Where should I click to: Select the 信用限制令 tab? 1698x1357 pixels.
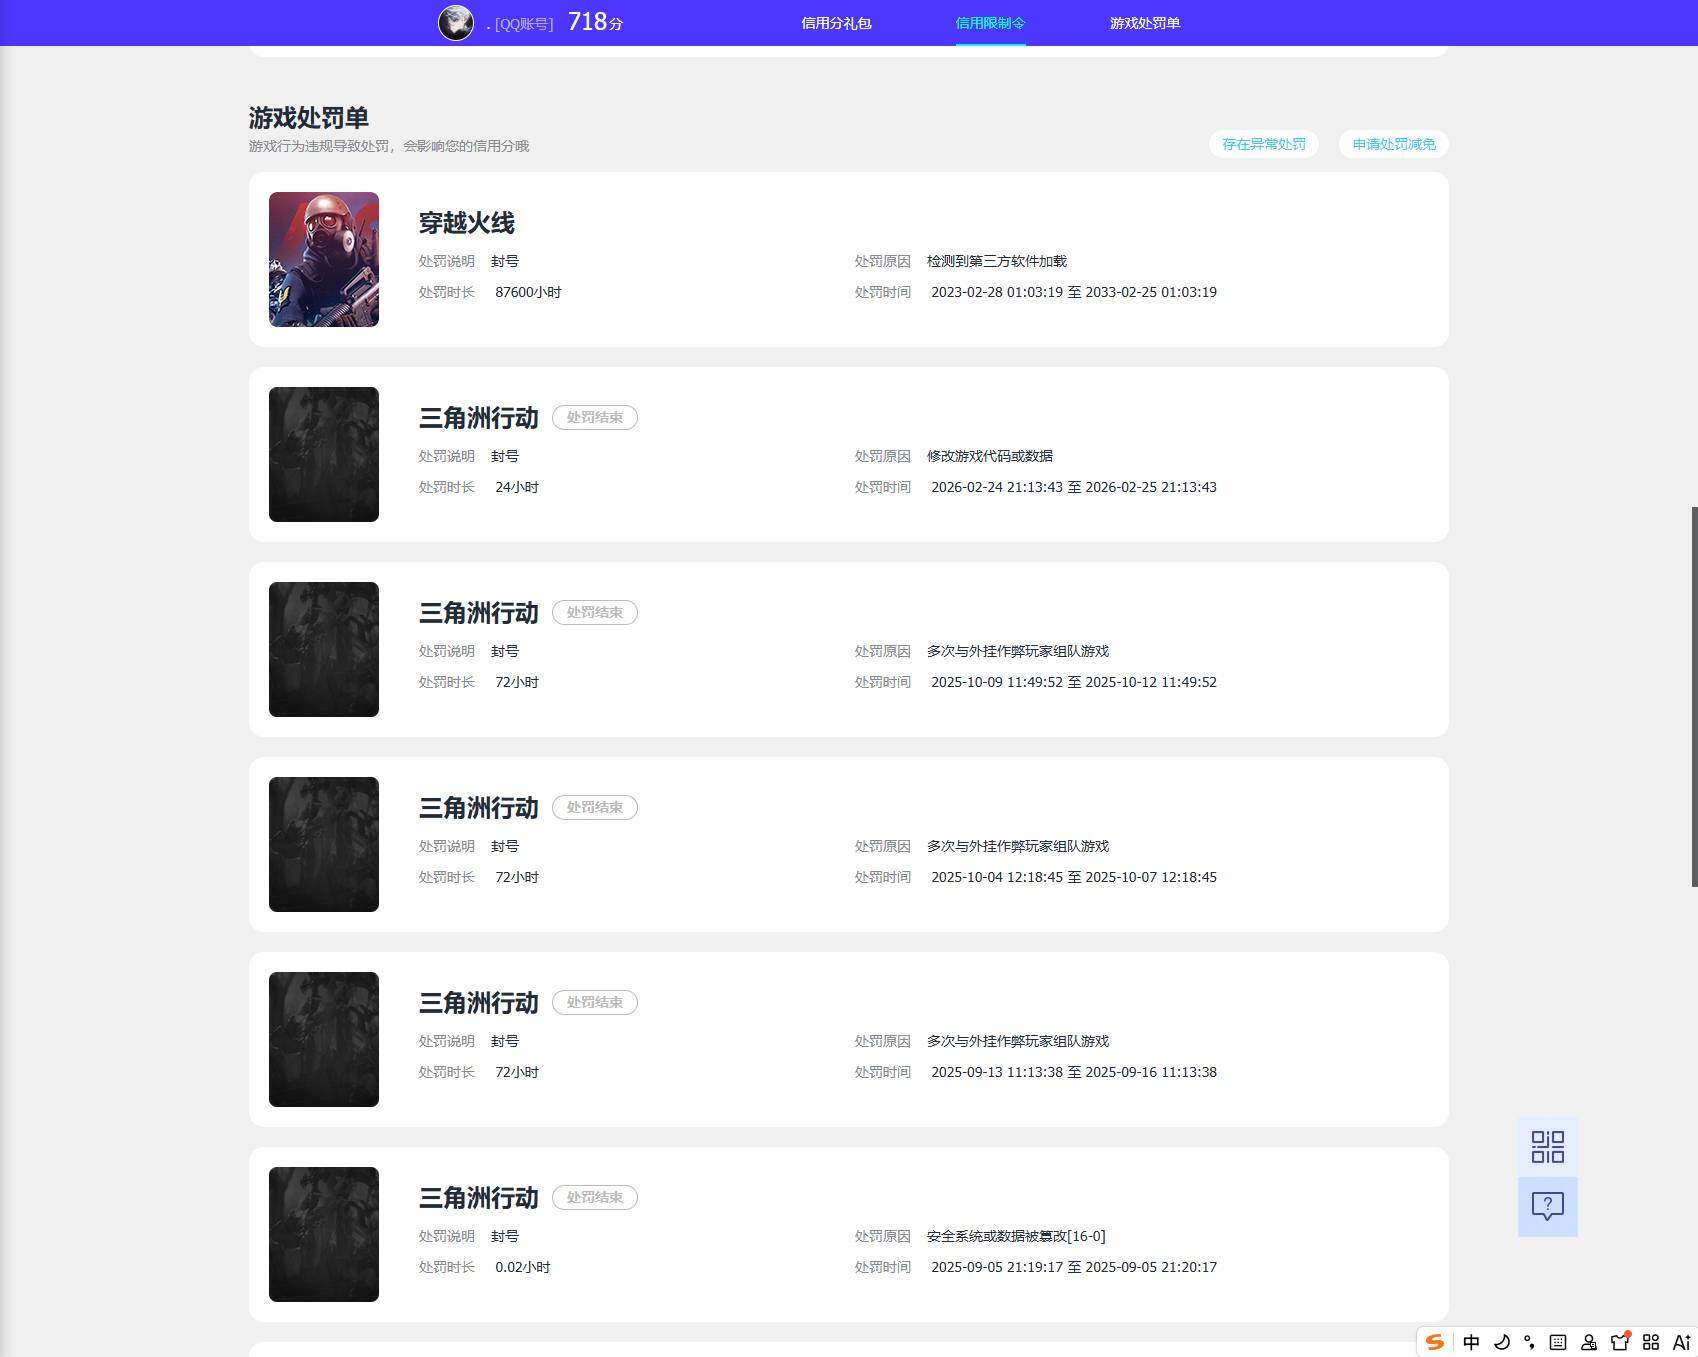click(990, 23)
